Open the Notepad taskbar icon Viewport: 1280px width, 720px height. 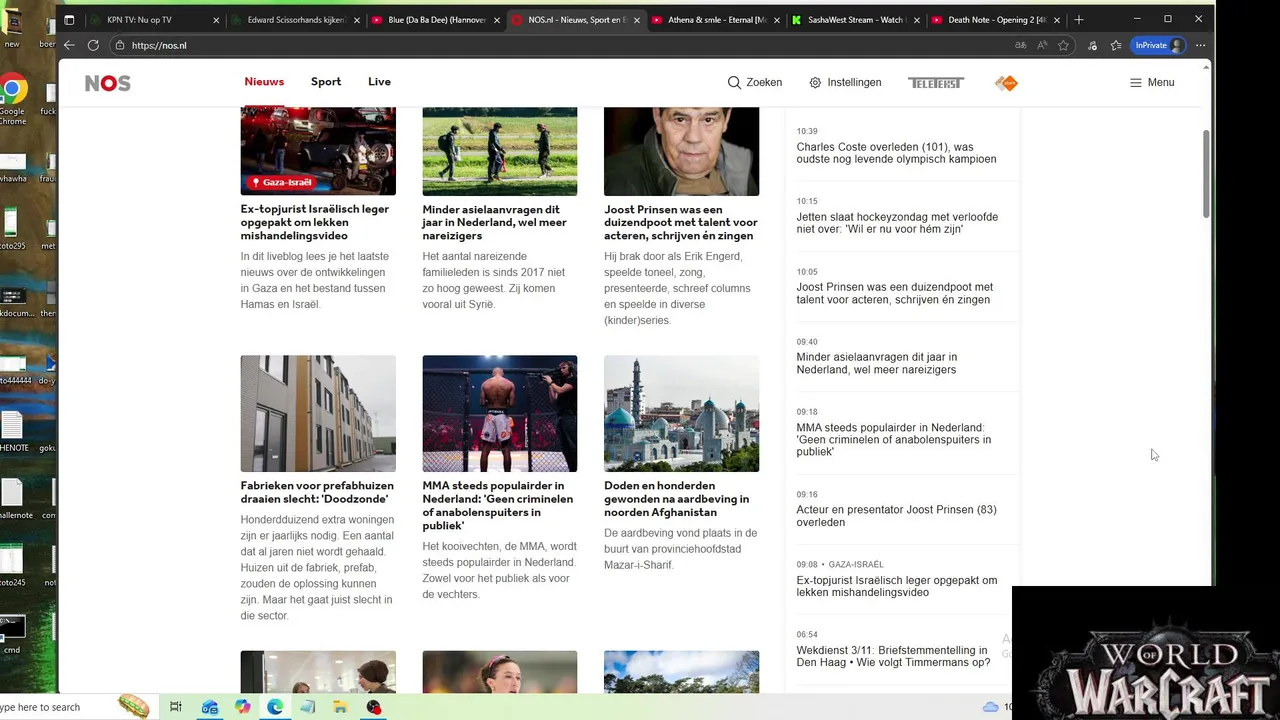pyautogui.click(x=308, y=707)
